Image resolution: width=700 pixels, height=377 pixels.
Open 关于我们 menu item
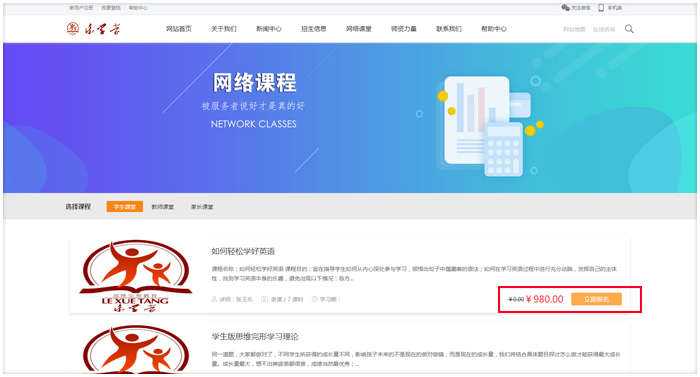click(224, 29)
